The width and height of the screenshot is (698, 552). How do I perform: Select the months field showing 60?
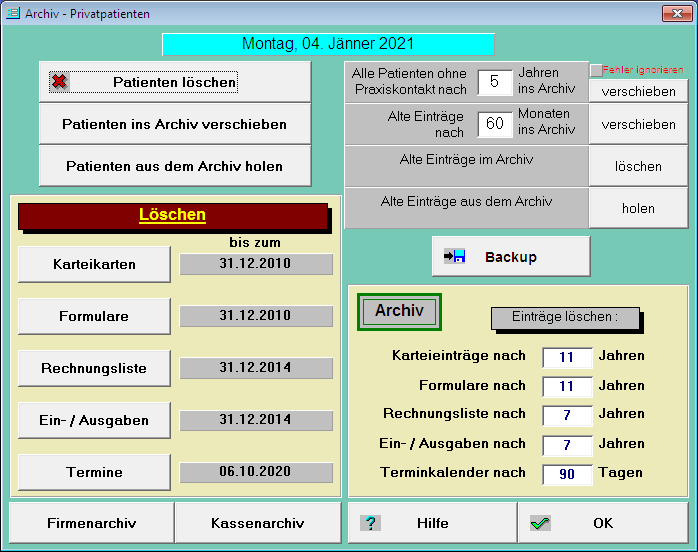pyautogui.click(x=494, y=125)
